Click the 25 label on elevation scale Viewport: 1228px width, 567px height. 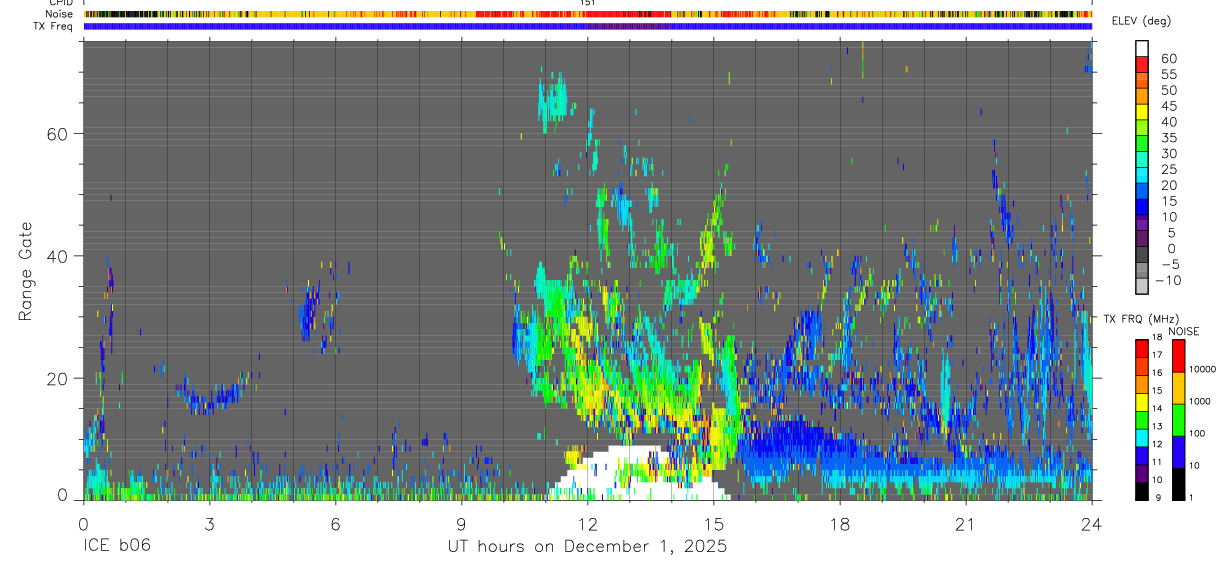point(1168,170)
